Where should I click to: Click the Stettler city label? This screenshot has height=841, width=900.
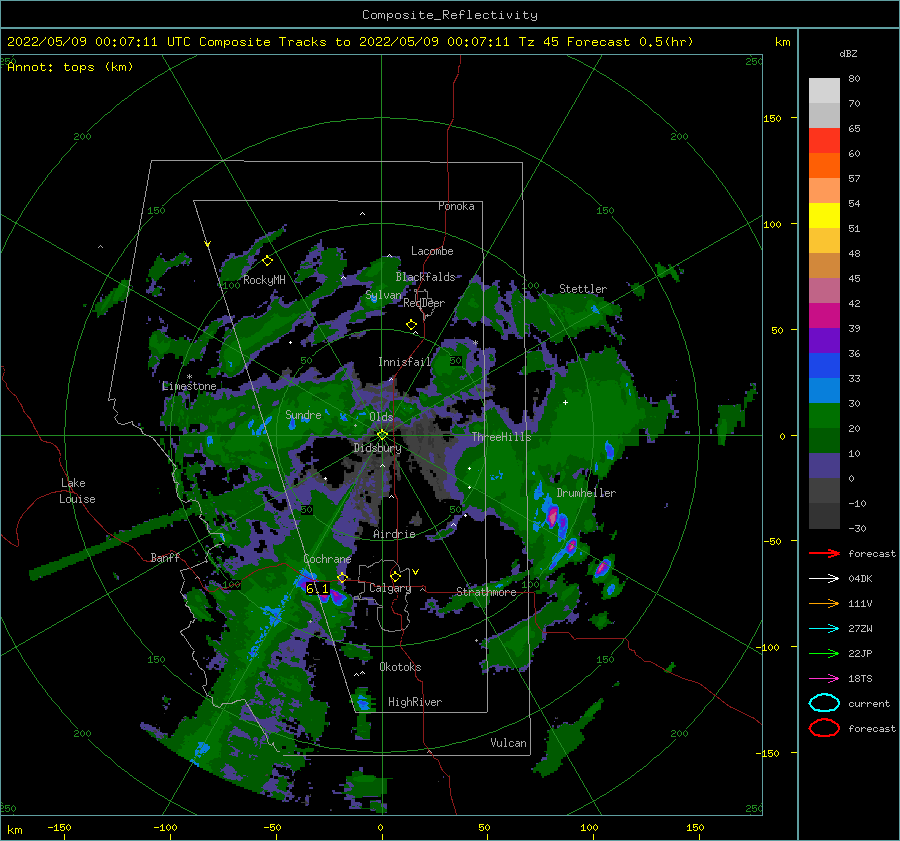pos(583,289)
